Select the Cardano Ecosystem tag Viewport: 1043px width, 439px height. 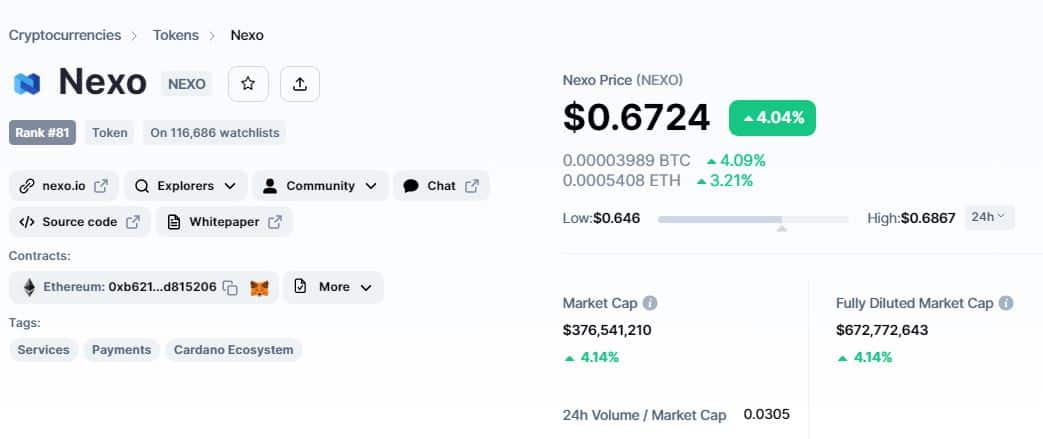click(x=233, y=350)
